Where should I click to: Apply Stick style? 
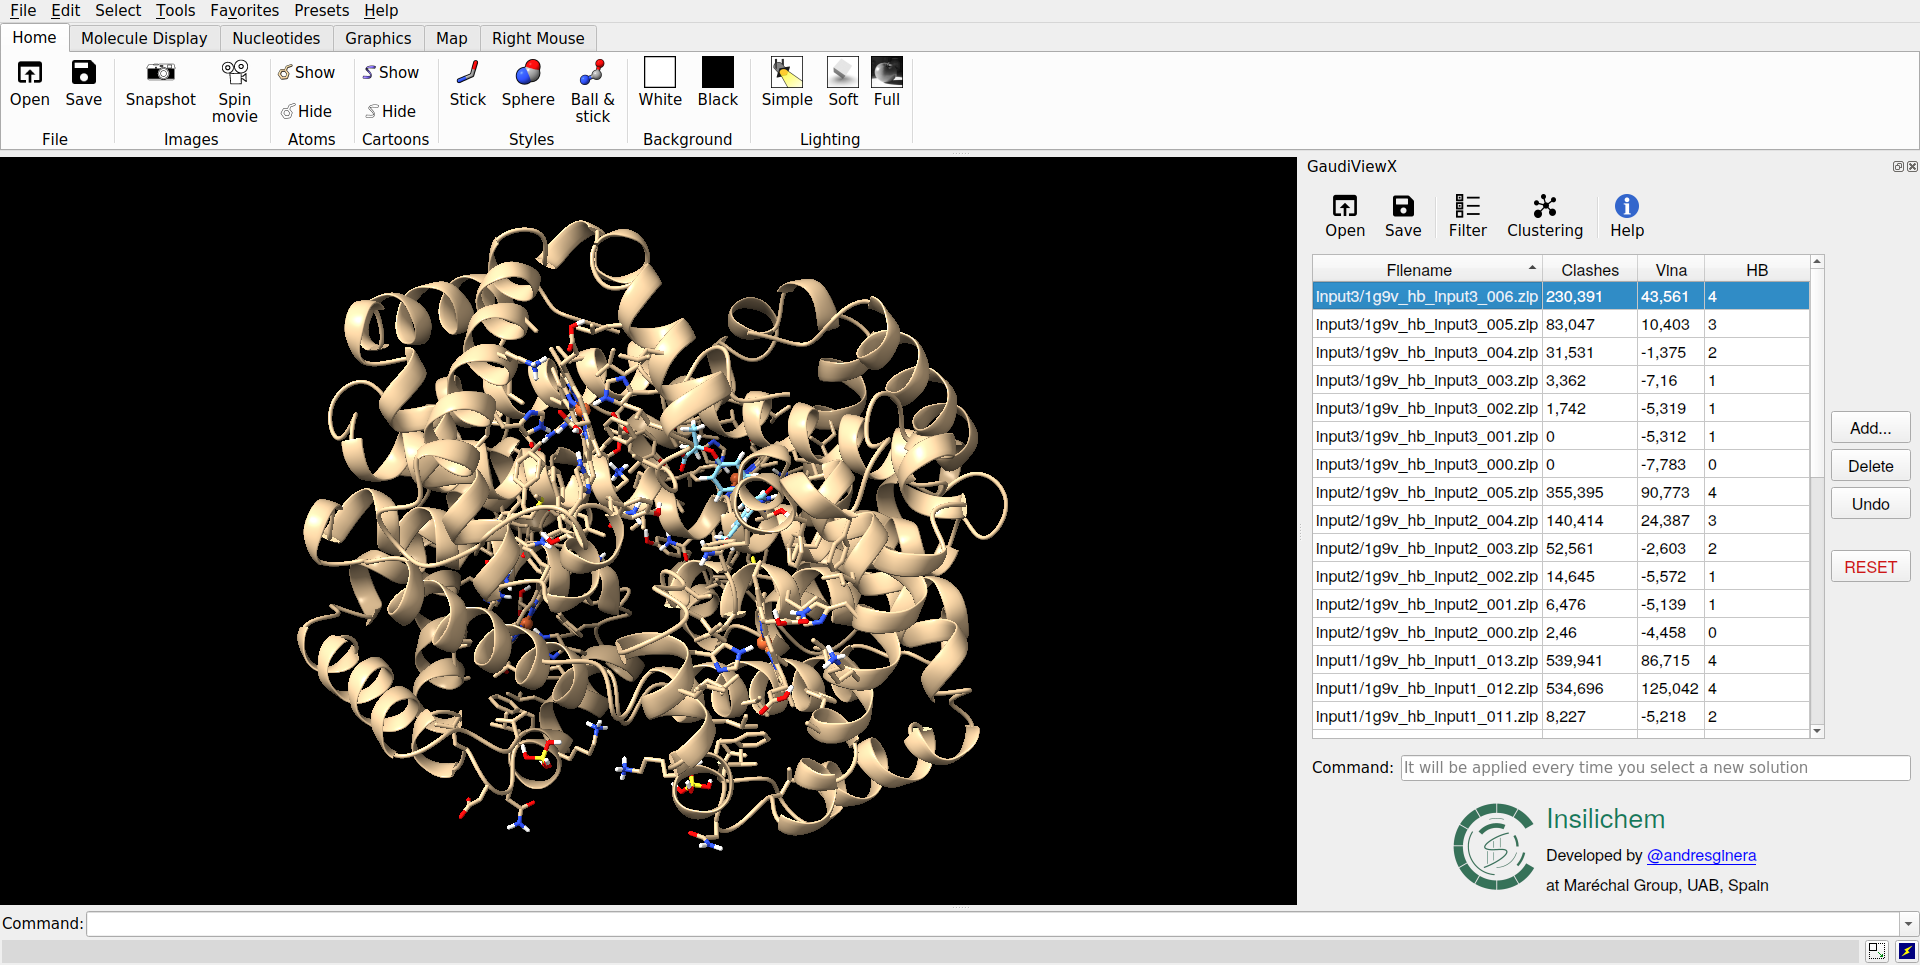468,83
